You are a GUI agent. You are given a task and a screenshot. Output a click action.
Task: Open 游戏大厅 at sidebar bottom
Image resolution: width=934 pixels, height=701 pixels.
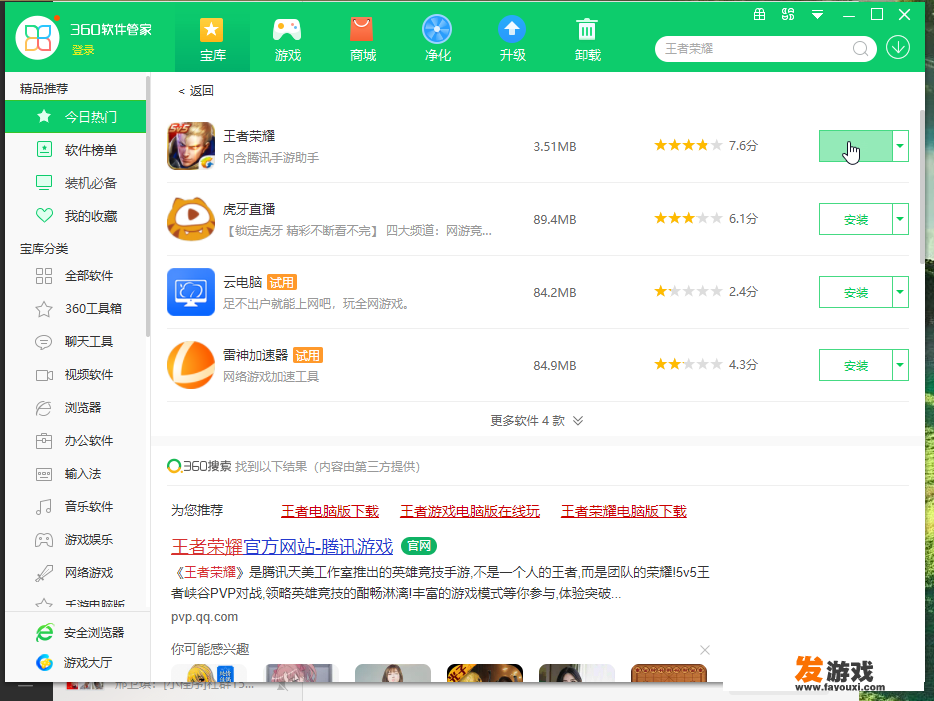[x=74, y=662]
